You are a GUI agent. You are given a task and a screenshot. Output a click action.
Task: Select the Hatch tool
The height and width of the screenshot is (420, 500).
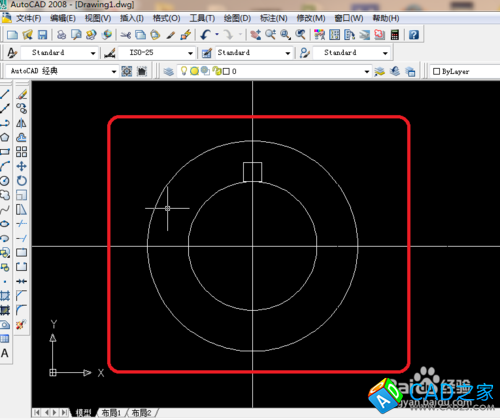(x=5, y=296)
